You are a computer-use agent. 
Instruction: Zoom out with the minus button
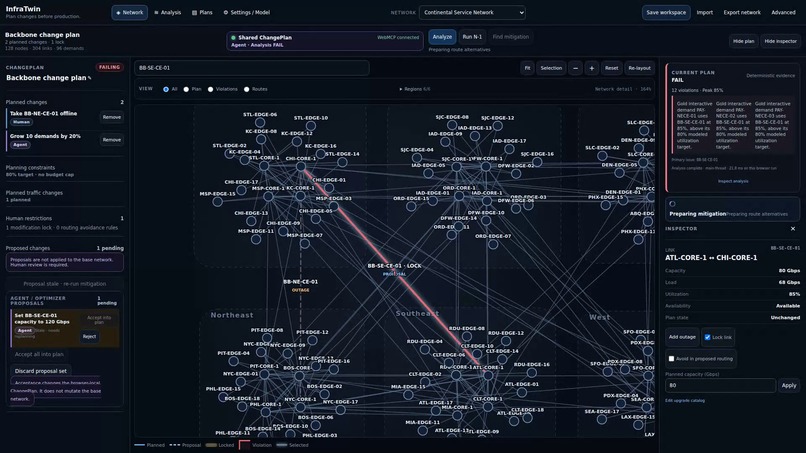point(575,68)
